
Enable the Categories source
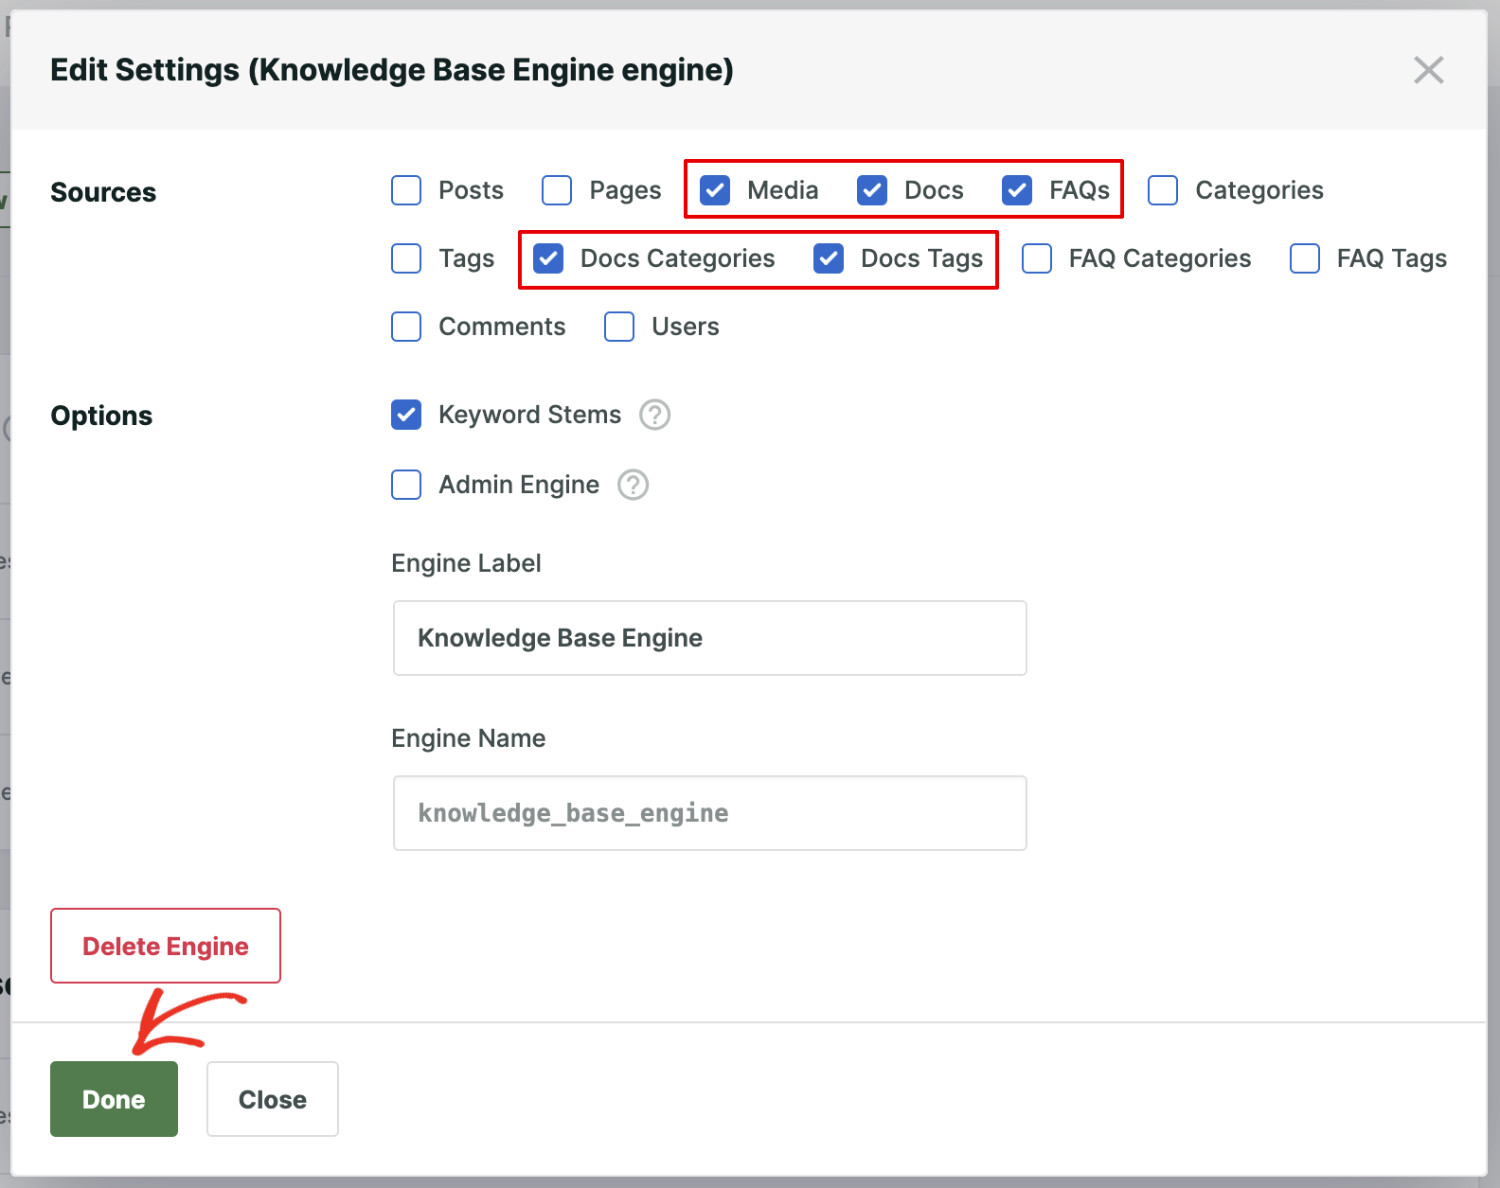pos(1162,190)
